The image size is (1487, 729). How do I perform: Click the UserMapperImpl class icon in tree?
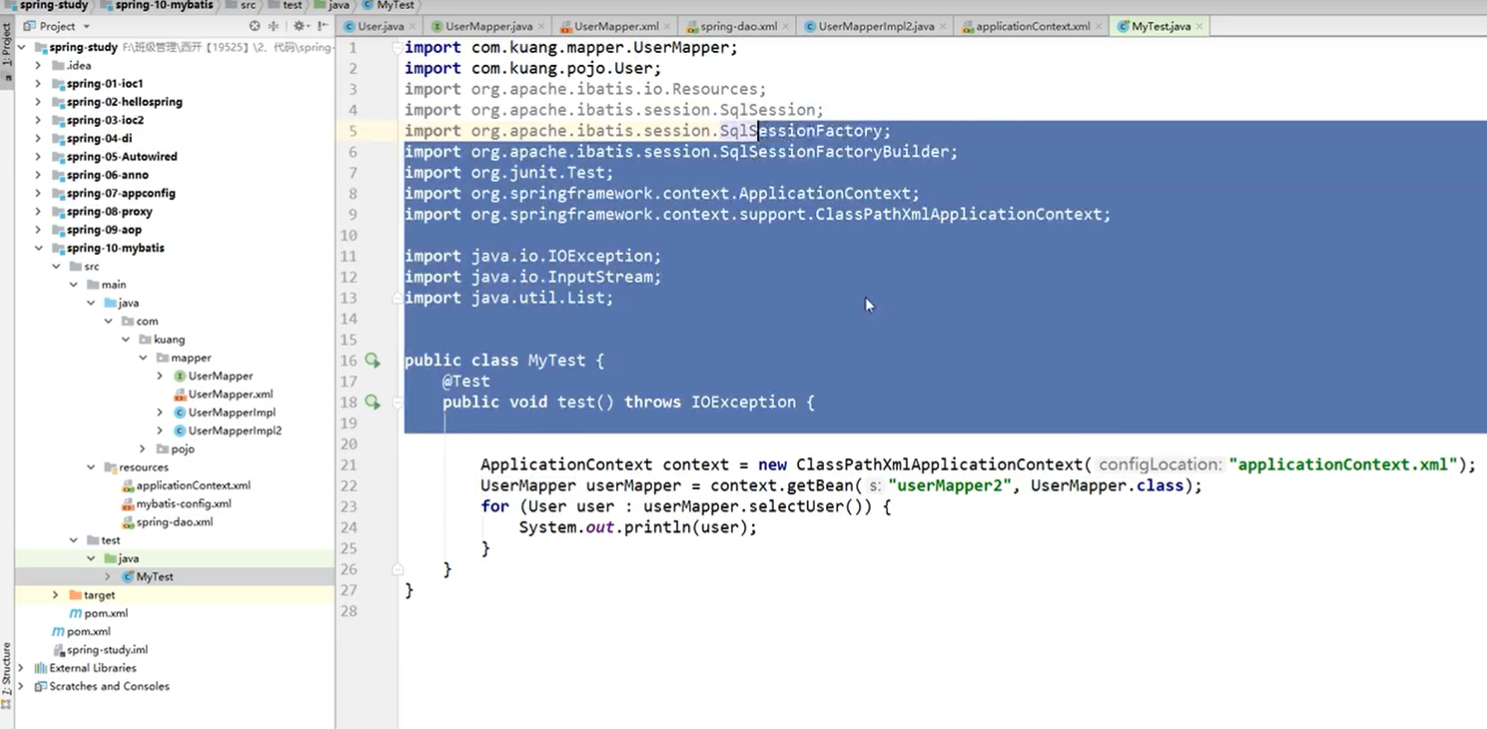pos(180,412)
